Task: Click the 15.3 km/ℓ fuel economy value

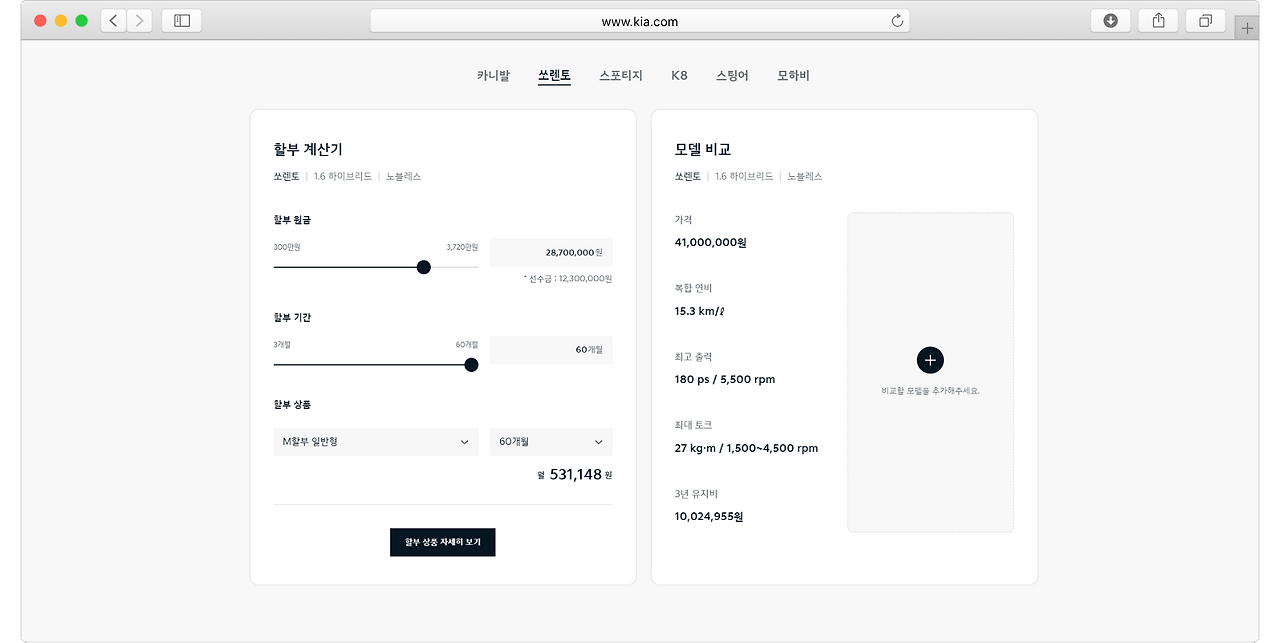Action: point(700,311)
